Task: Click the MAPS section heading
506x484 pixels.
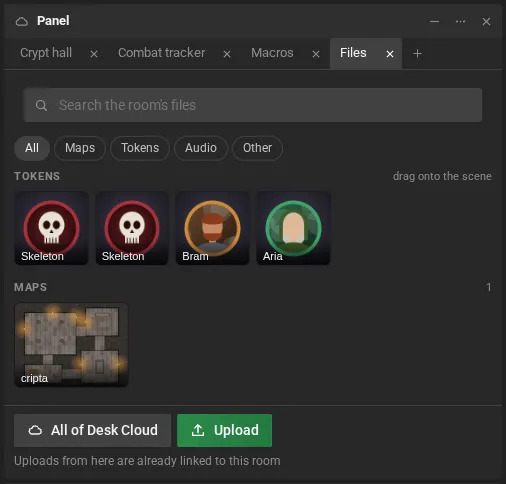Action: pyautogui.click(x=30, y=287)
